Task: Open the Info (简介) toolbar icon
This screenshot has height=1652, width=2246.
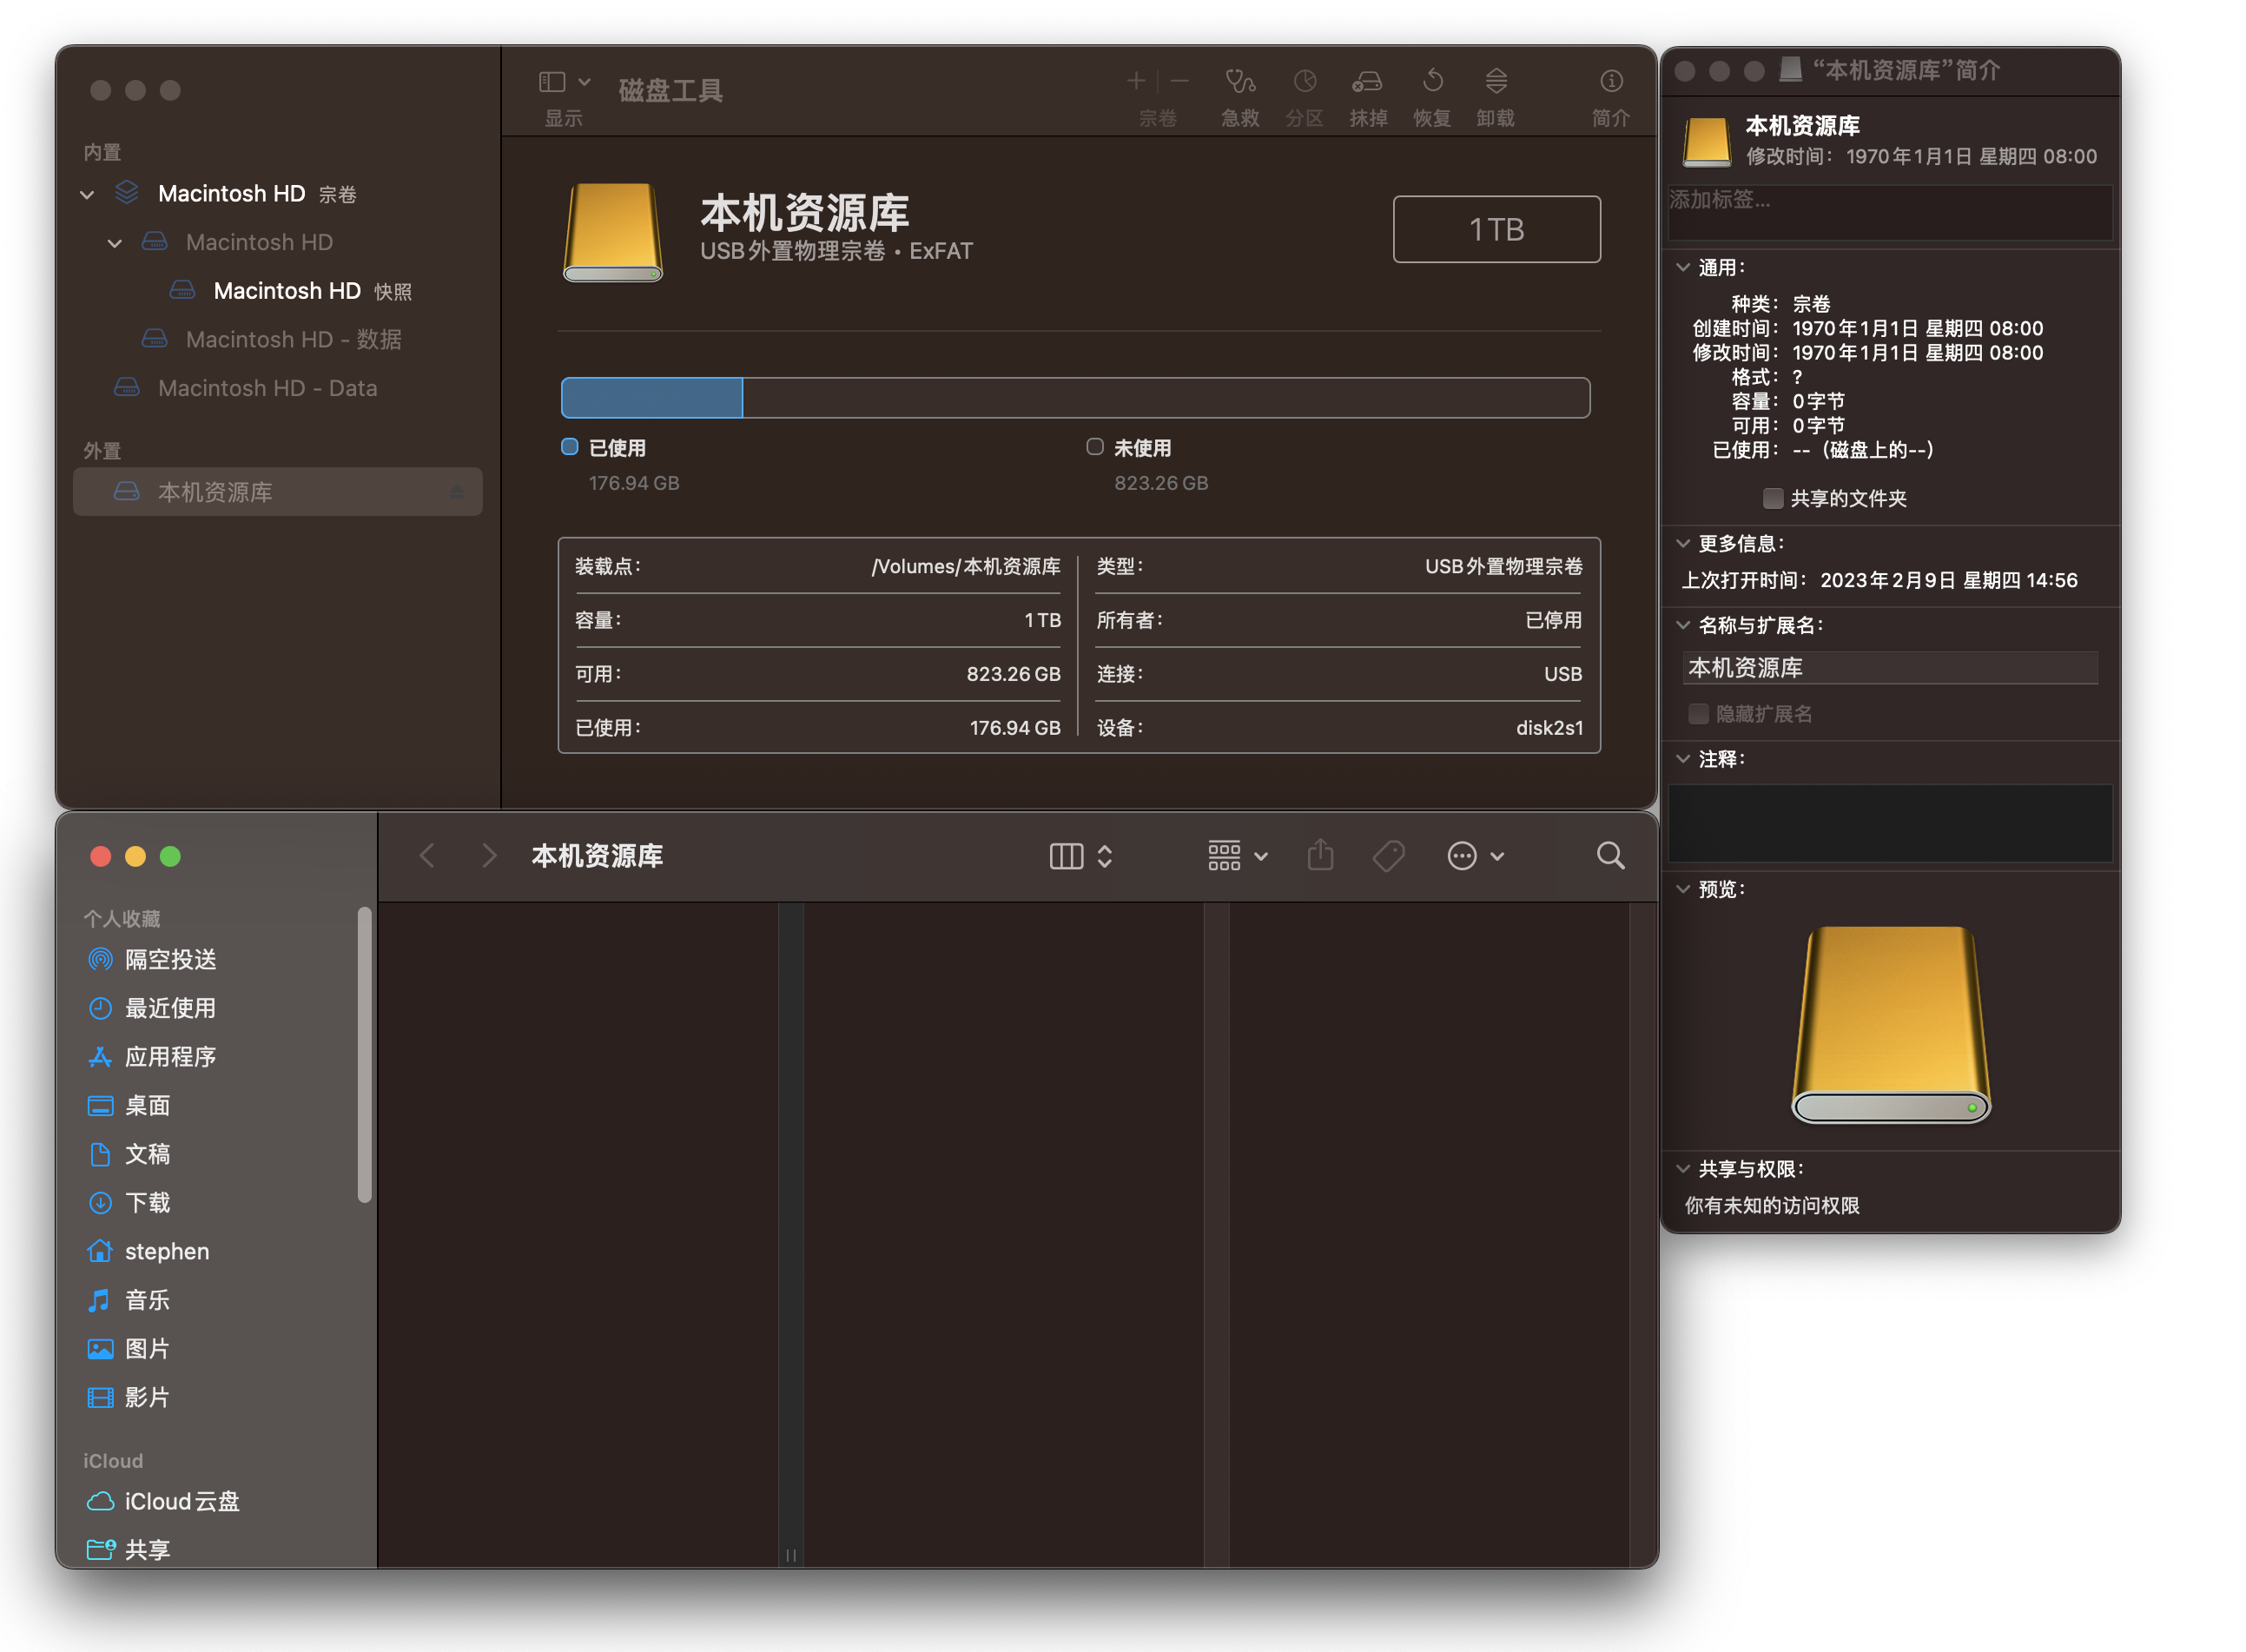Action: pos(1611,81)
